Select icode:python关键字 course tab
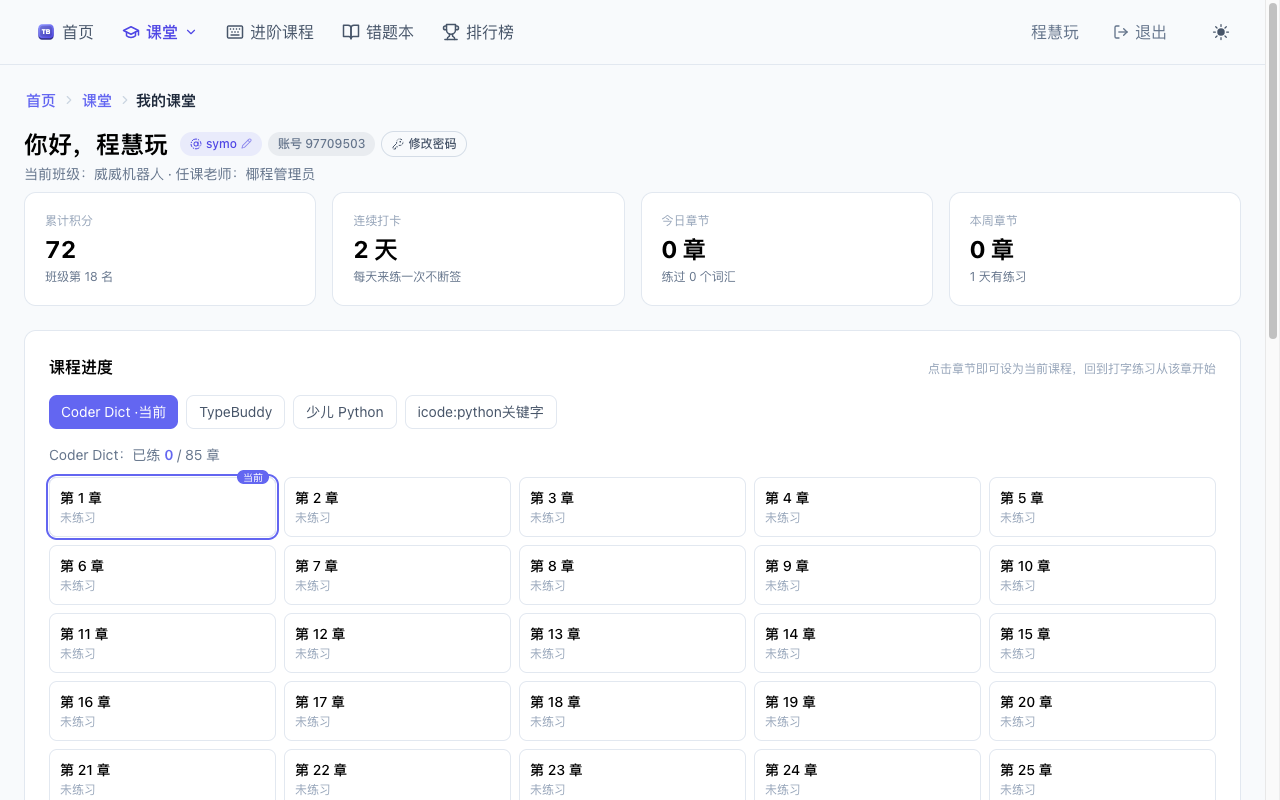1280x800 pixels. [x=481, y=412]
